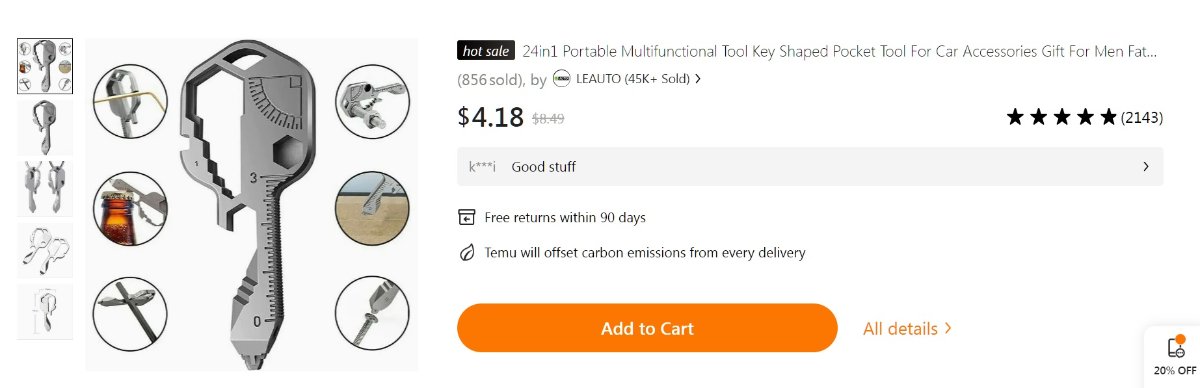Select the fifth product thumbnail
1200x388 pixels.
[45, 311]
